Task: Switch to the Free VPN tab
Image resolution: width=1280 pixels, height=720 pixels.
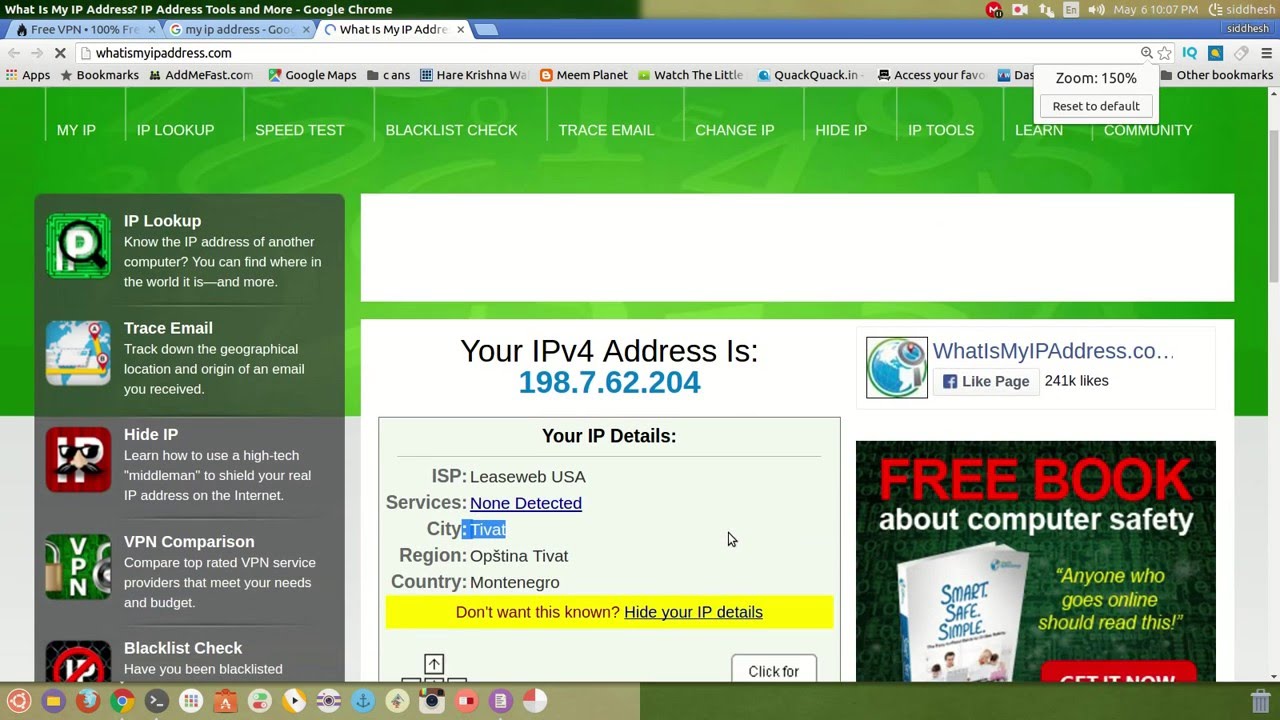Action: (84, 29)
